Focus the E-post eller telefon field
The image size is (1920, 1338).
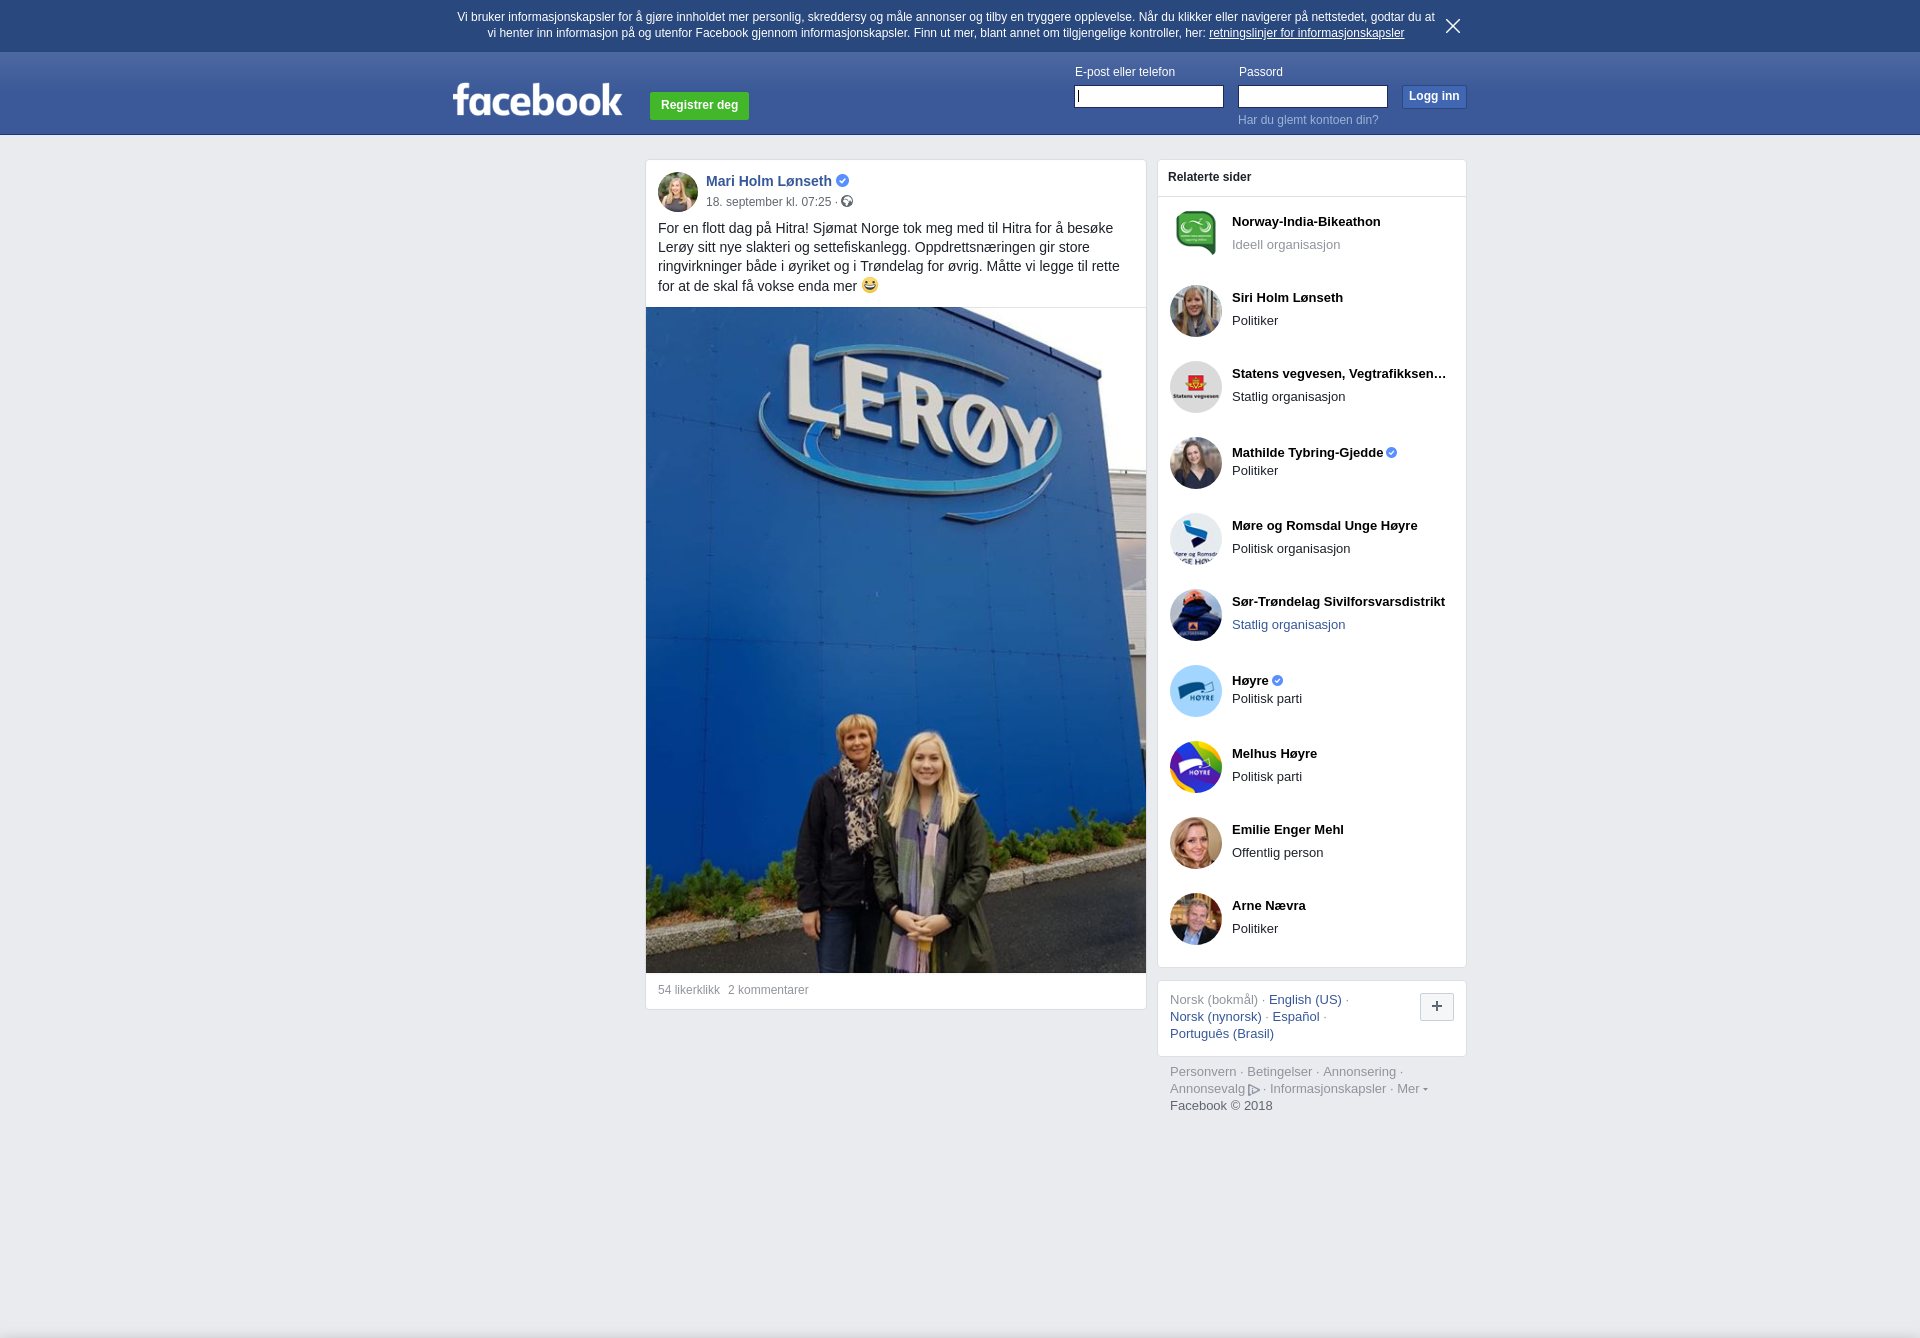pos(1148,96)
